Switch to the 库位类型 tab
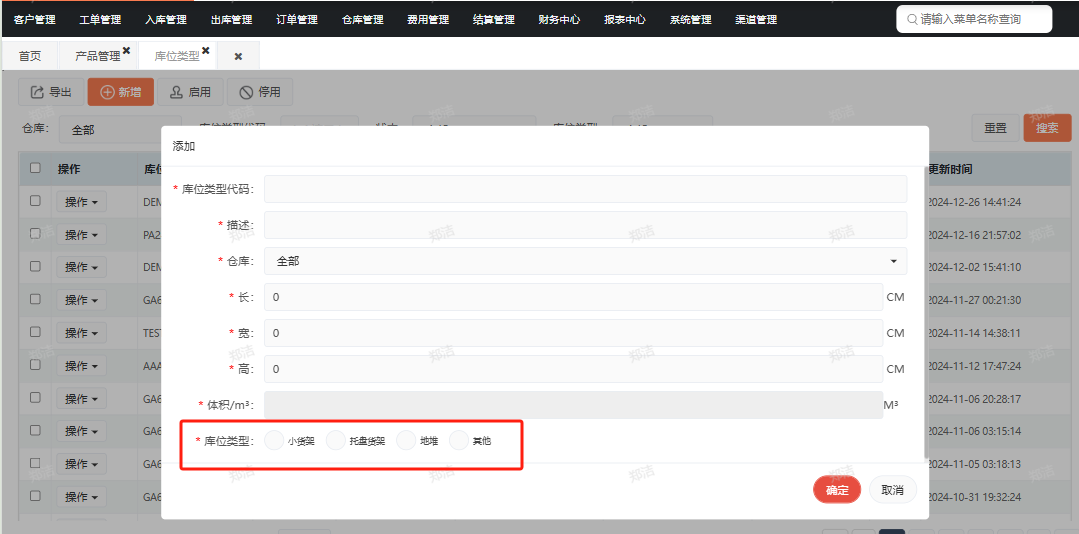 click(x=177, y=56)
